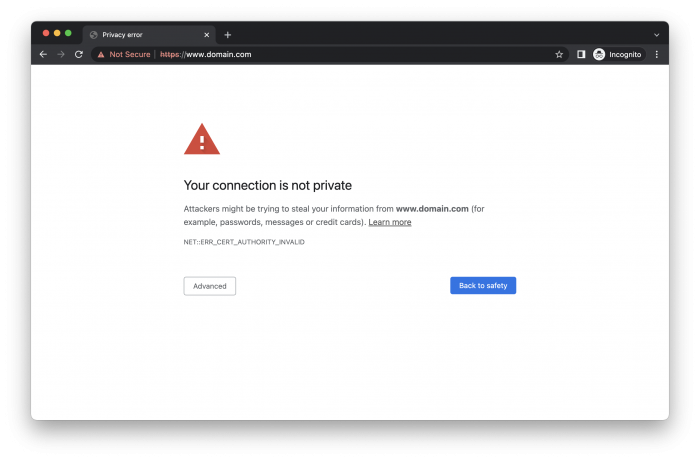Click the green window maximize button
This screenshot has width=700, height=461.
(68, 33)
